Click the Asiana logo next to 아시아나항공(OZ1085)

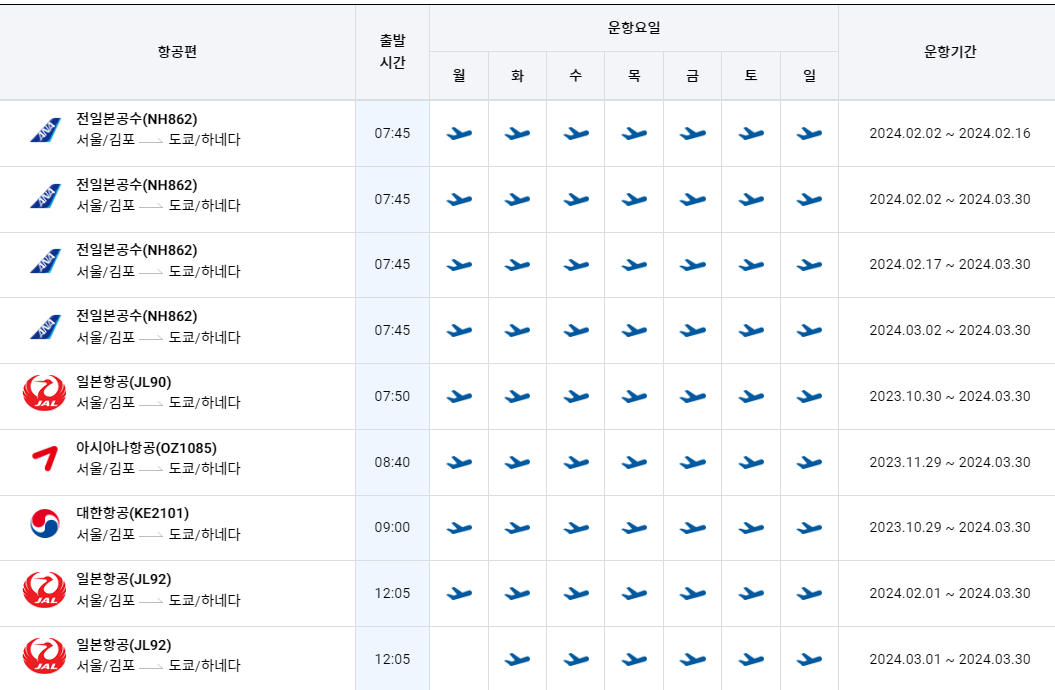[x=45, y=459]
